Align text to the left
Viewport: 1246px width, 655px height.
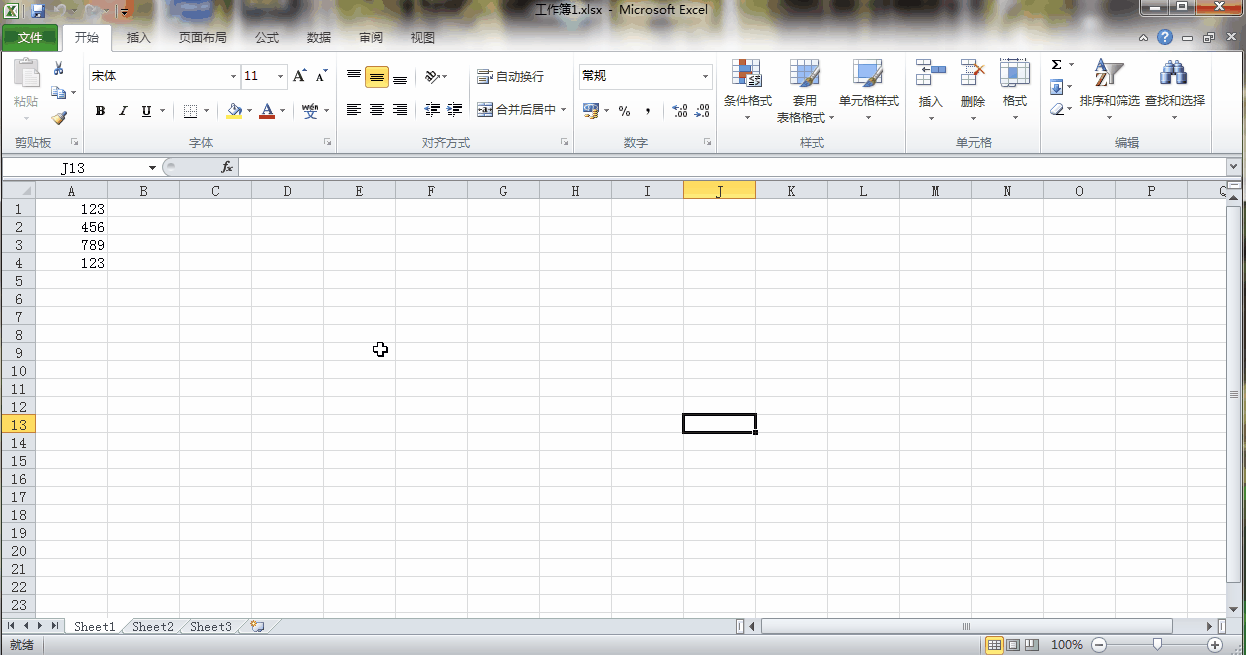coord(354,110)
